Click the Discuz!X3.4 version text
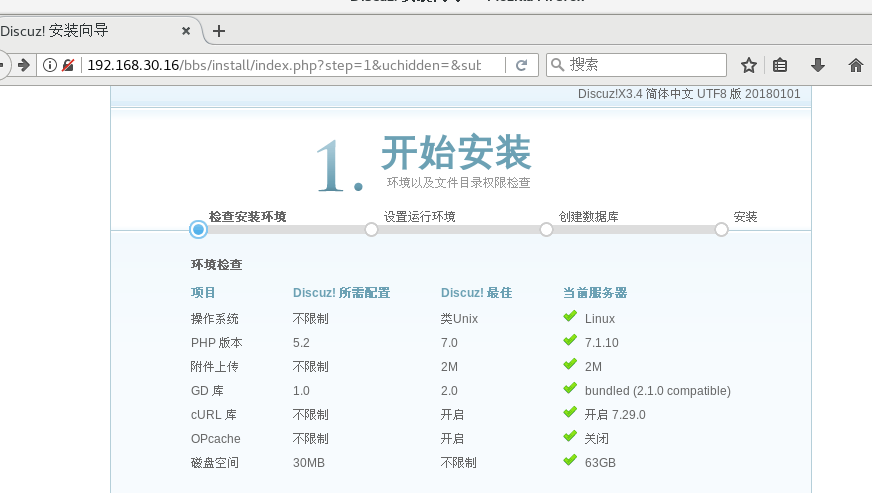The height and width of the screenshot is (493, 872). [x=689, y=93]
